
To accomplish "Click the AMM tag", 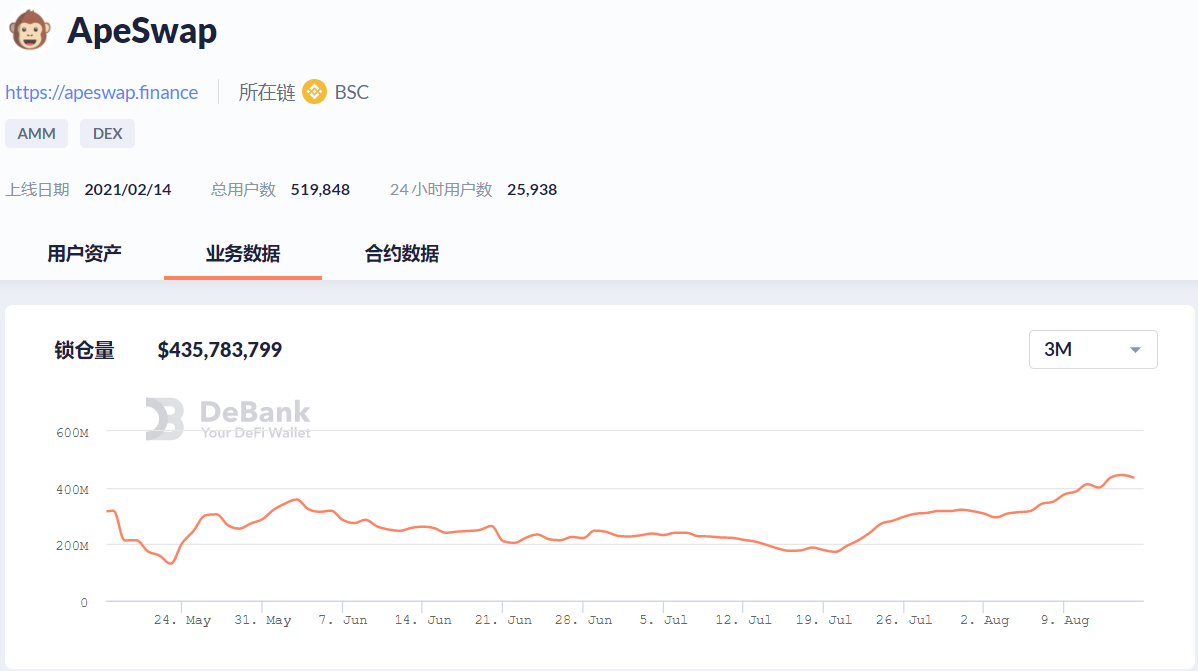I will coord(37,134).
